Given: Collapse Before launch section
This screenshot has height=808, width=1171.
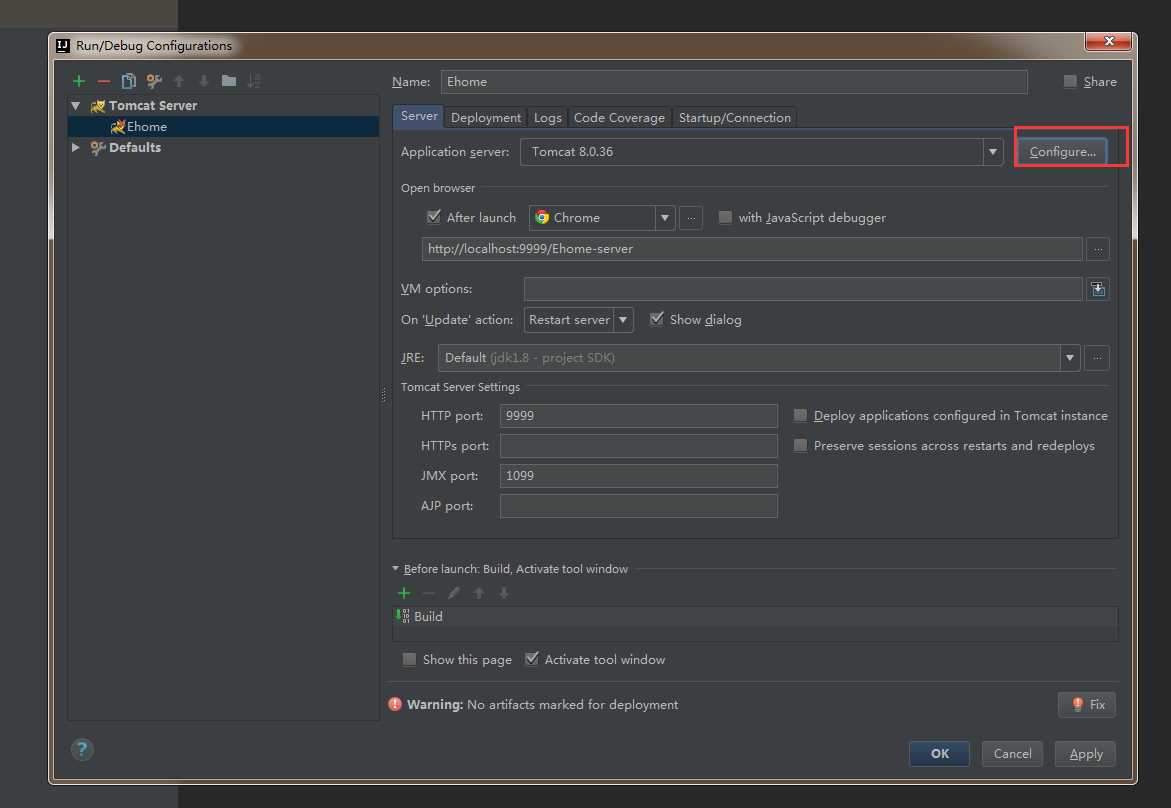Looking at the screenshot, I should (396, 569).
